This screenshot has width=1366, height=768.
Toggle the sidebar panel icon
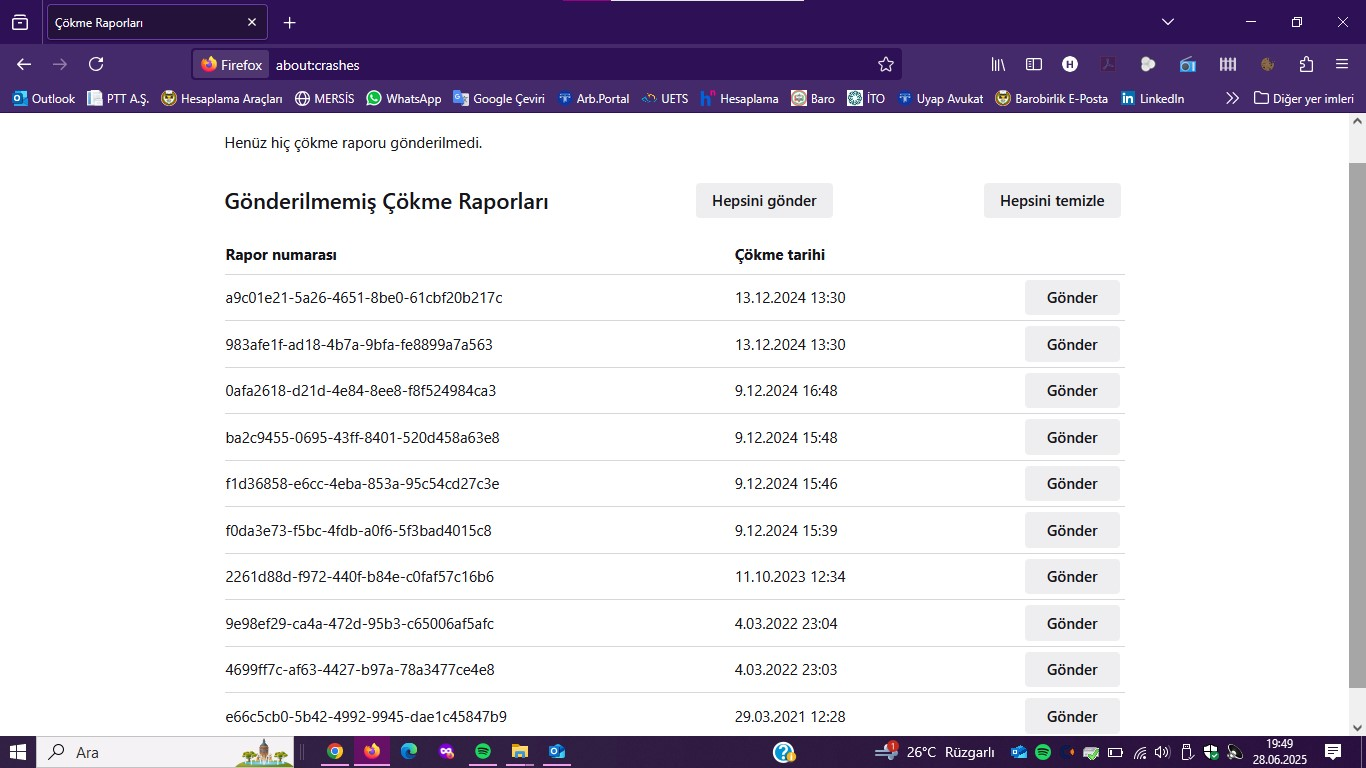(x=1034, y=64)
